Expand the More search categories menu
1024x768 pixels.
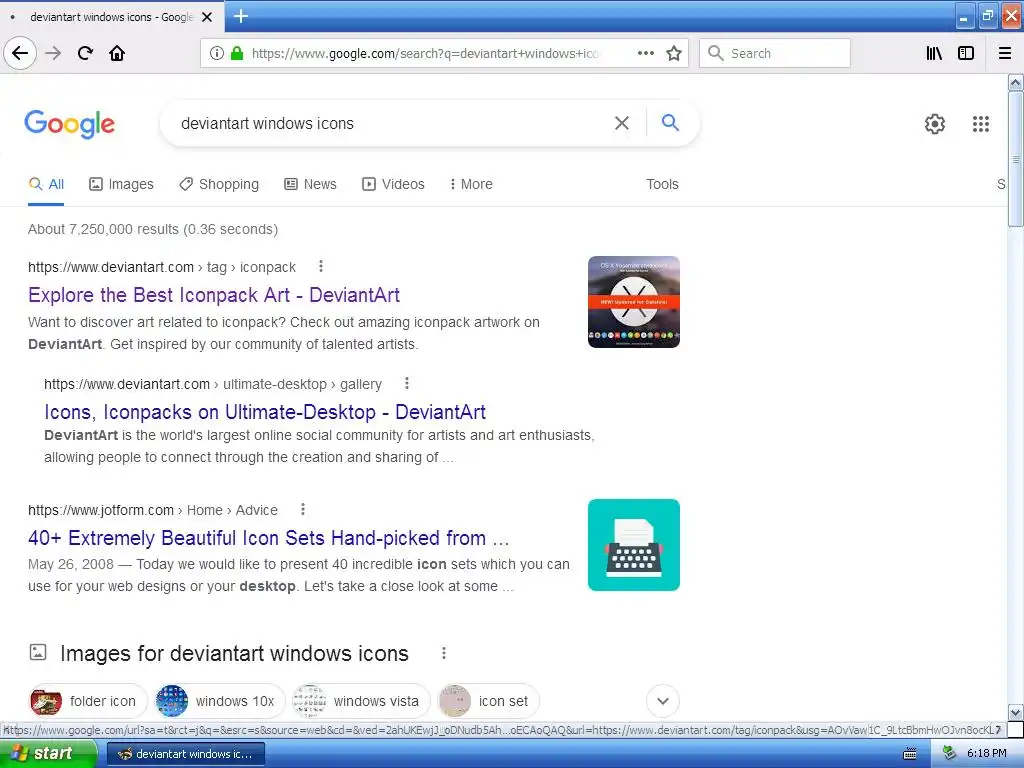pos(471,184)
